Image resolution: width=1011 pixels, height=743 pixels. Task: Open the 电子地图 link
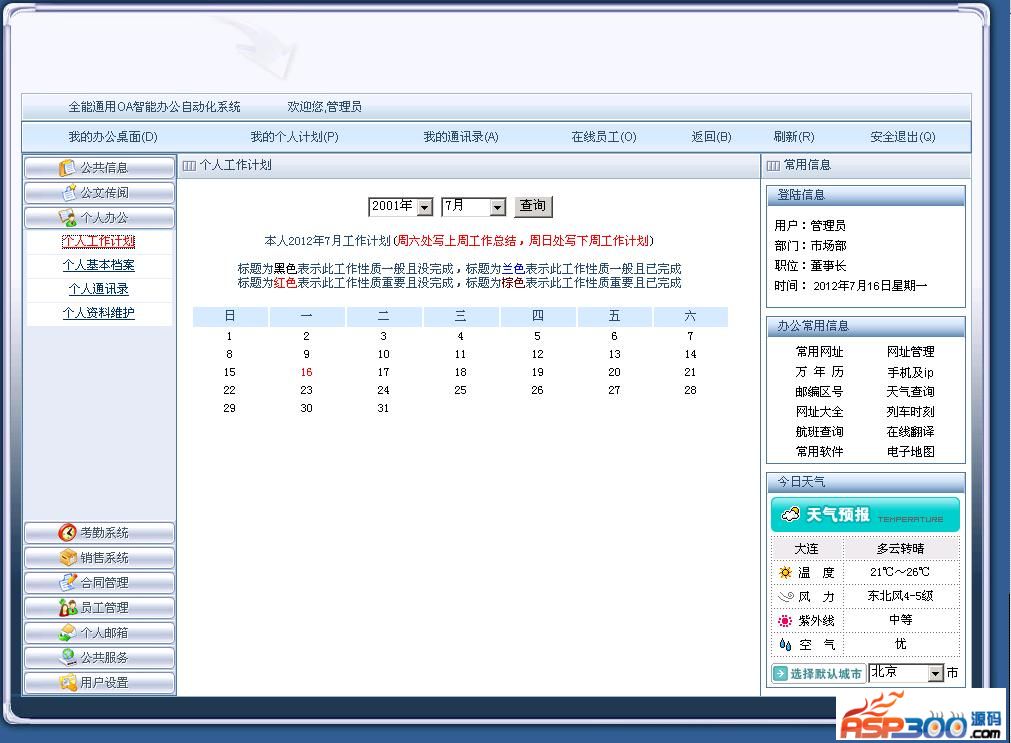[910, 452]
